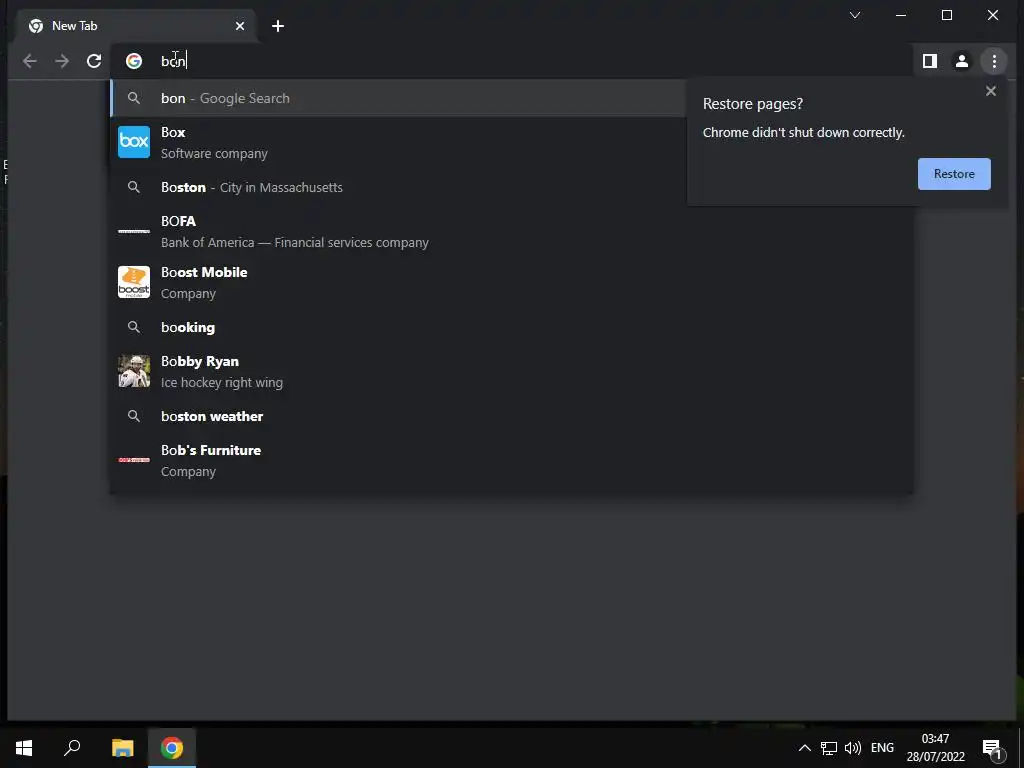Click the browser forward arrow

pyautogui.click(x=62, y=61)
